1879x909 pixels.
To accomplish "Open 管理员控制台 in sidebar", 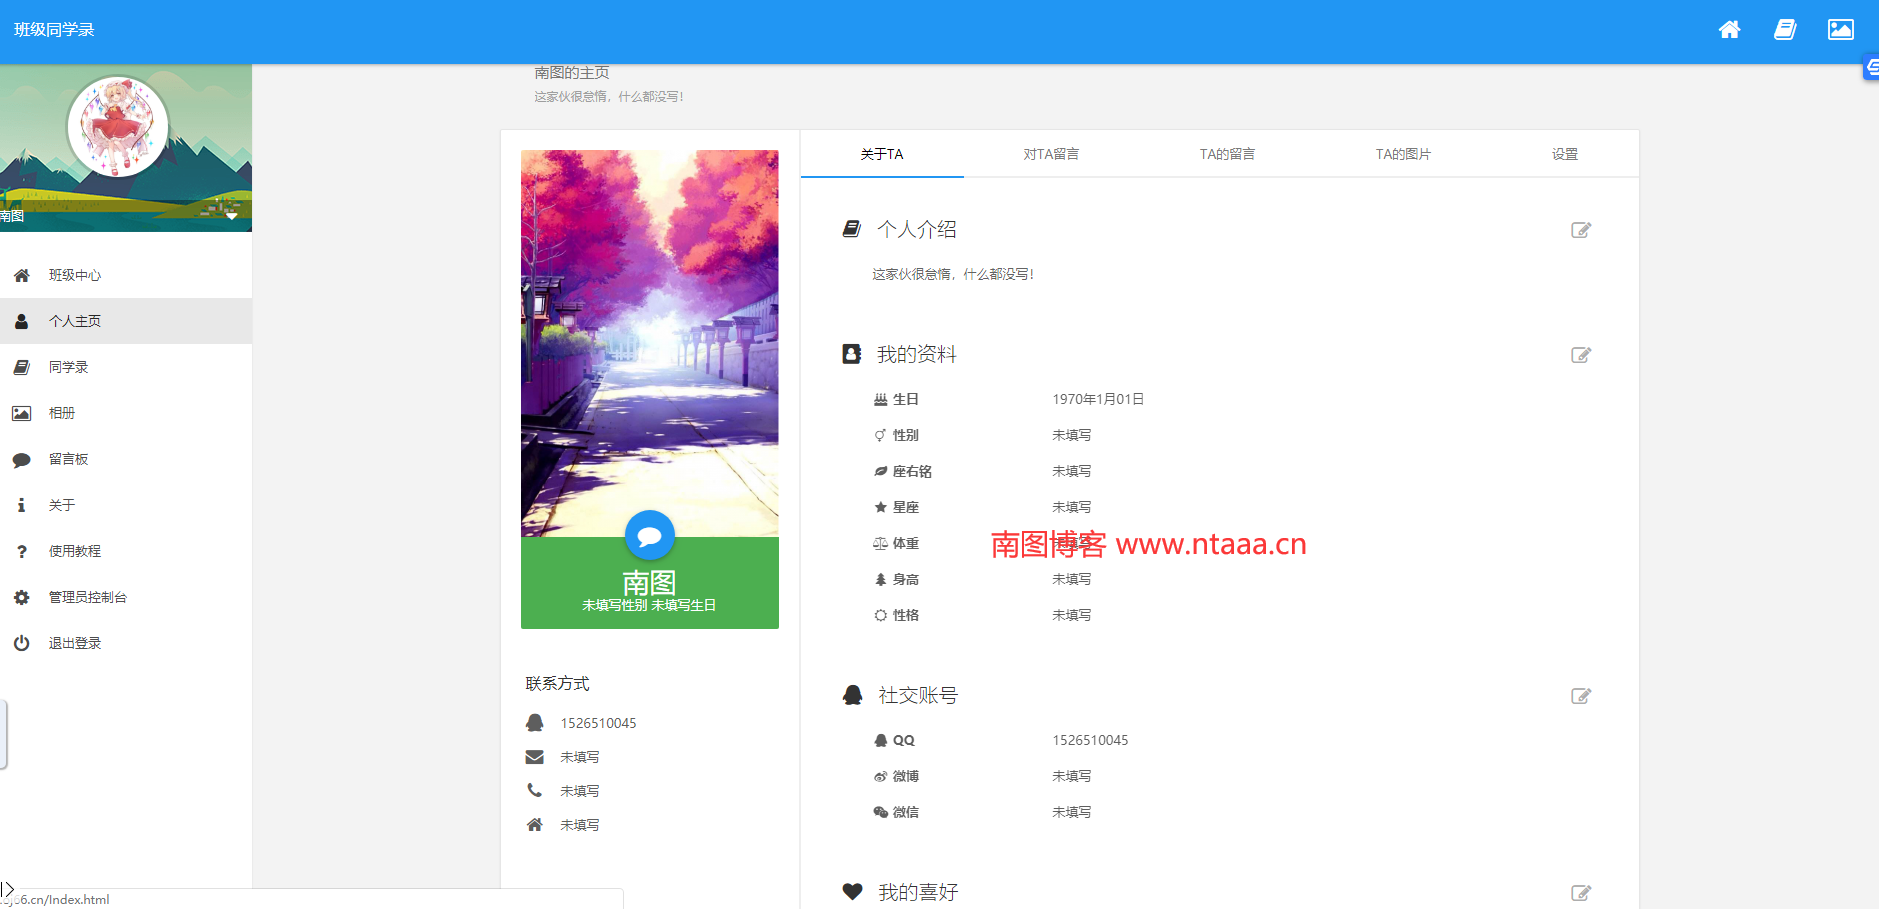I will (87, 597).
